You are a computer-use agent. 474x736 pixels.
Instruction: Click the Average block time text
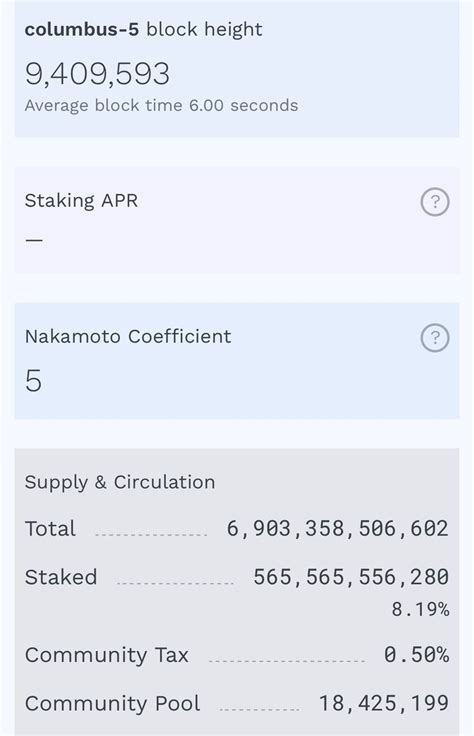coord(161,106)
